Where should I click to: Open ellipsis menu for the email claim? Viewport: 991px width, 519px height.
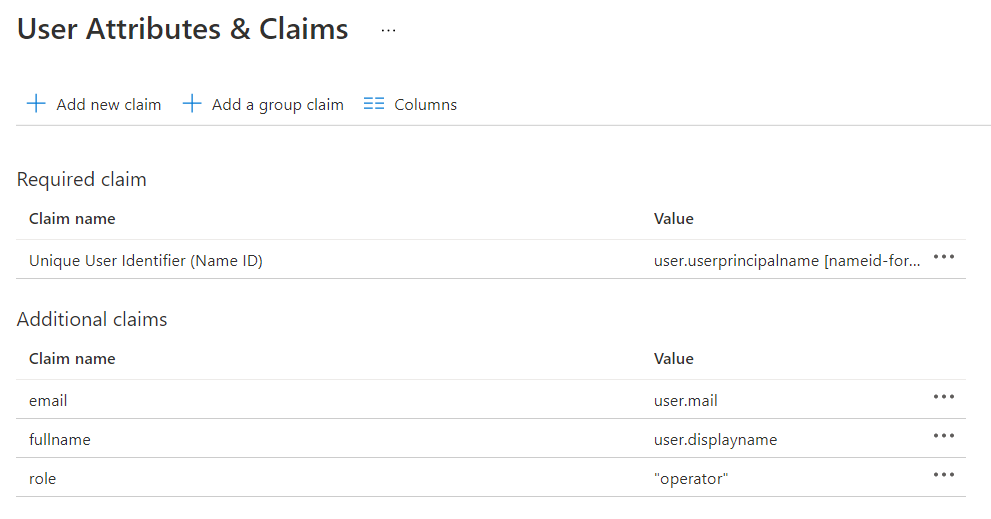[943, 397]
